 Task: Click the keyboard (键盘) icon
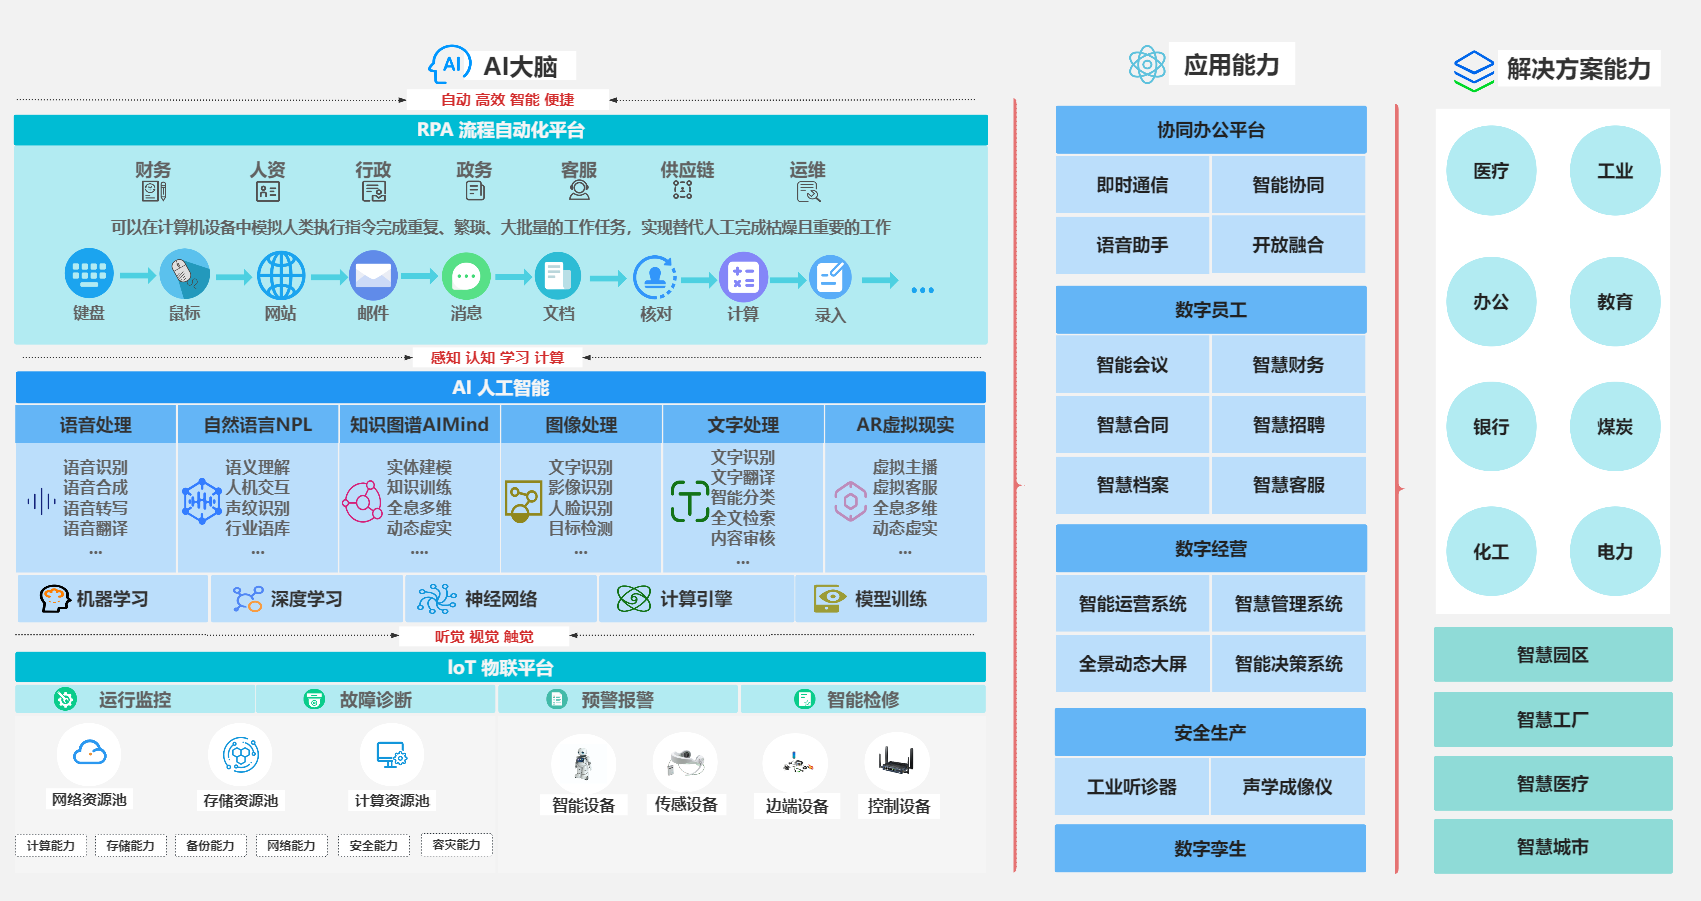click(89, 273)
